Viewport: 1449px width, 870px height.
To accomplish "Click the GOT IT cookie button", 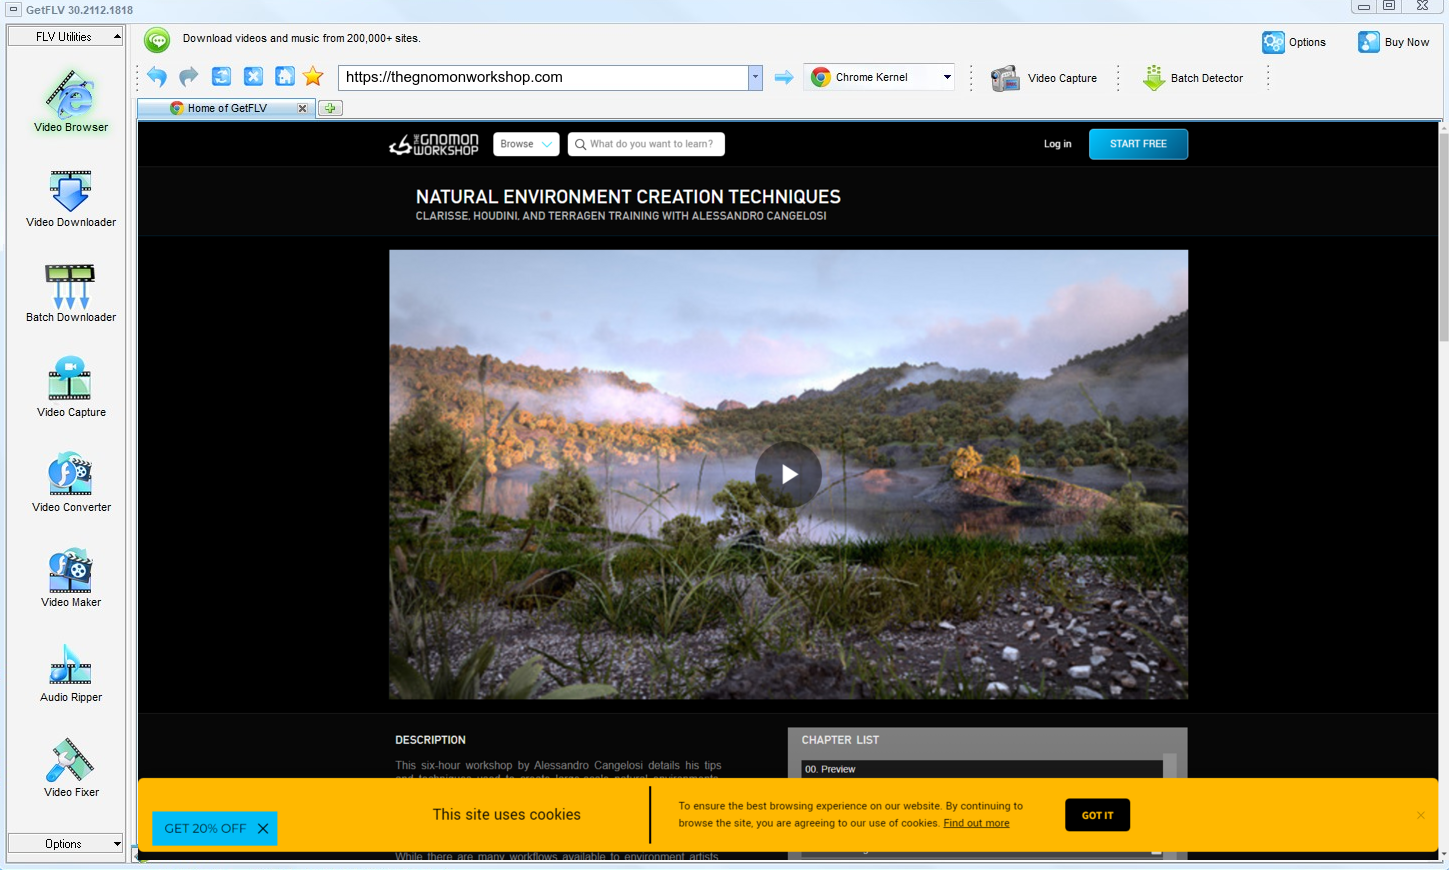I will (x=1097, y=815).
